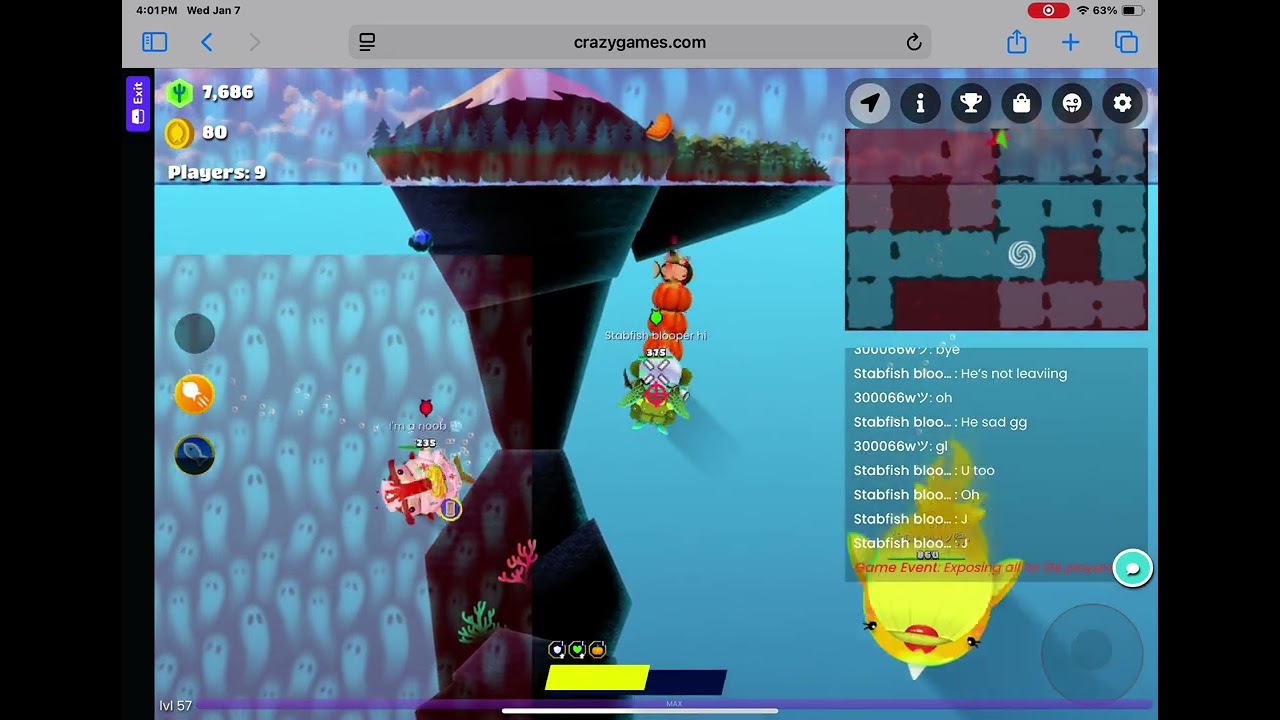Tap the crazygames.com address field
This screenshot has height=720, width=1280.
coord(640,42)
